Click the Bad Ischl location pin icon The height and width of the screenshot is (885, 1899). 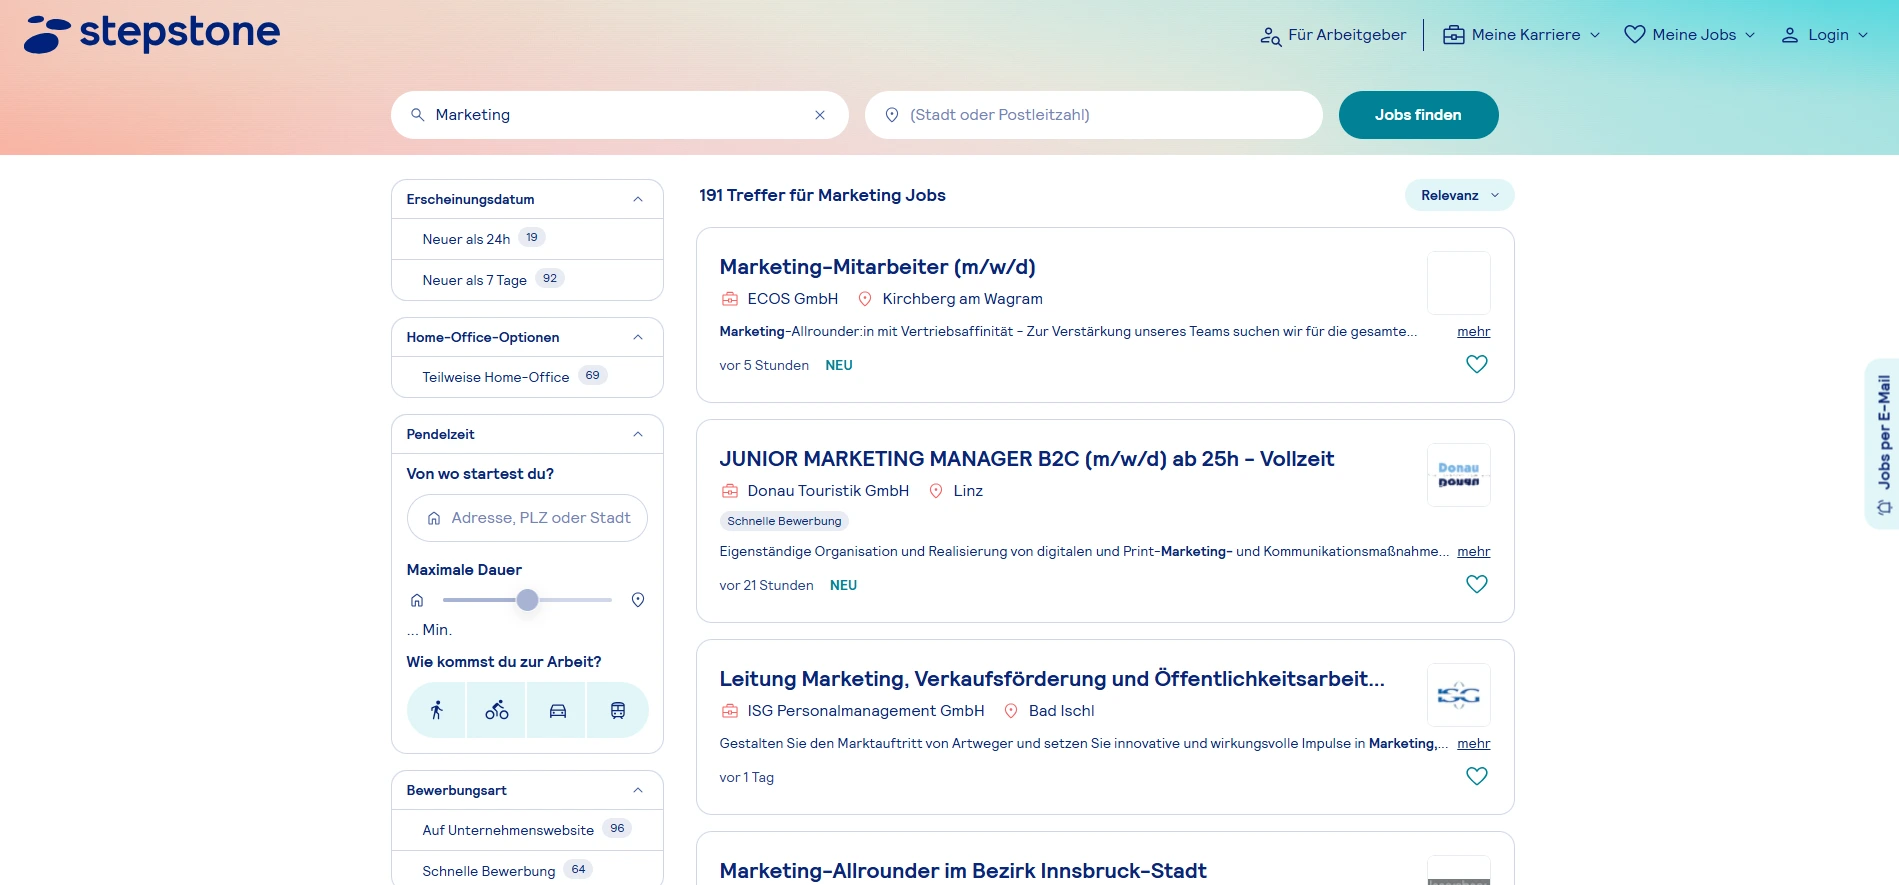pos(1011,711)
